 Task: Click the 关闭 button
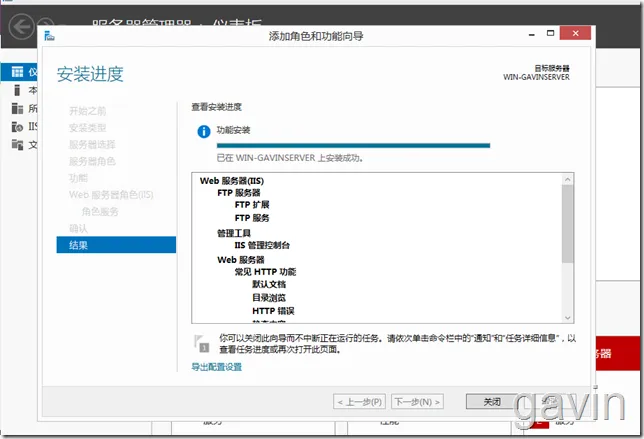coord(492,402)
